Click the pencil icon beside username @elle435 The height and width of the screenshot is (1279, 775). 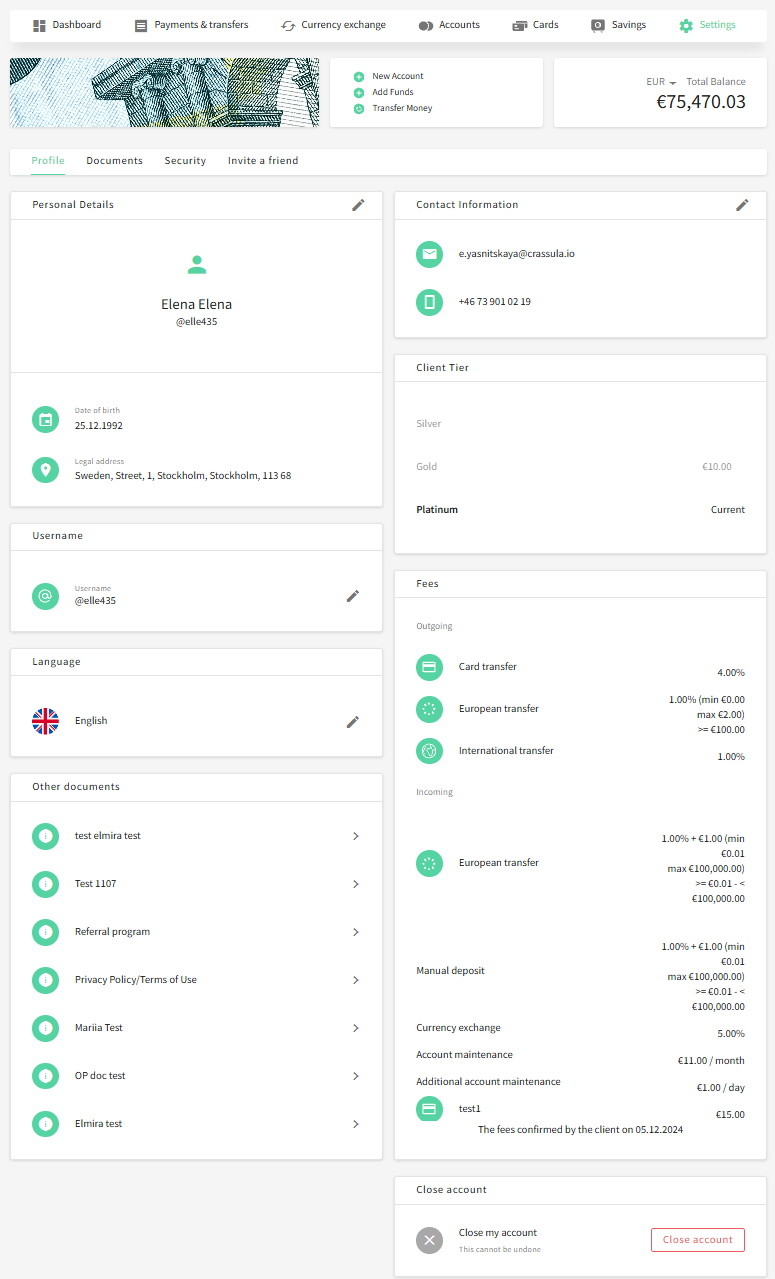tap(352, 596)
